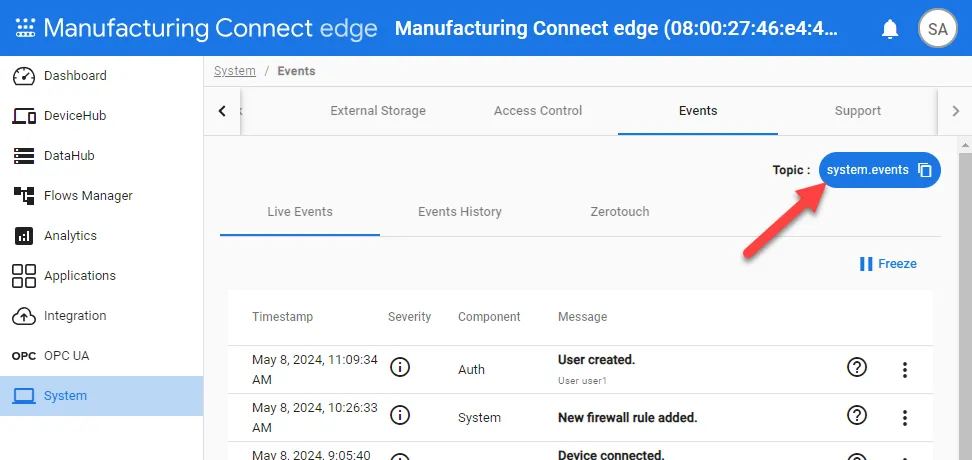Screen dimensions: 972x460
Task: Click the Dashboard gauge icon
Action: coord(24,76)
